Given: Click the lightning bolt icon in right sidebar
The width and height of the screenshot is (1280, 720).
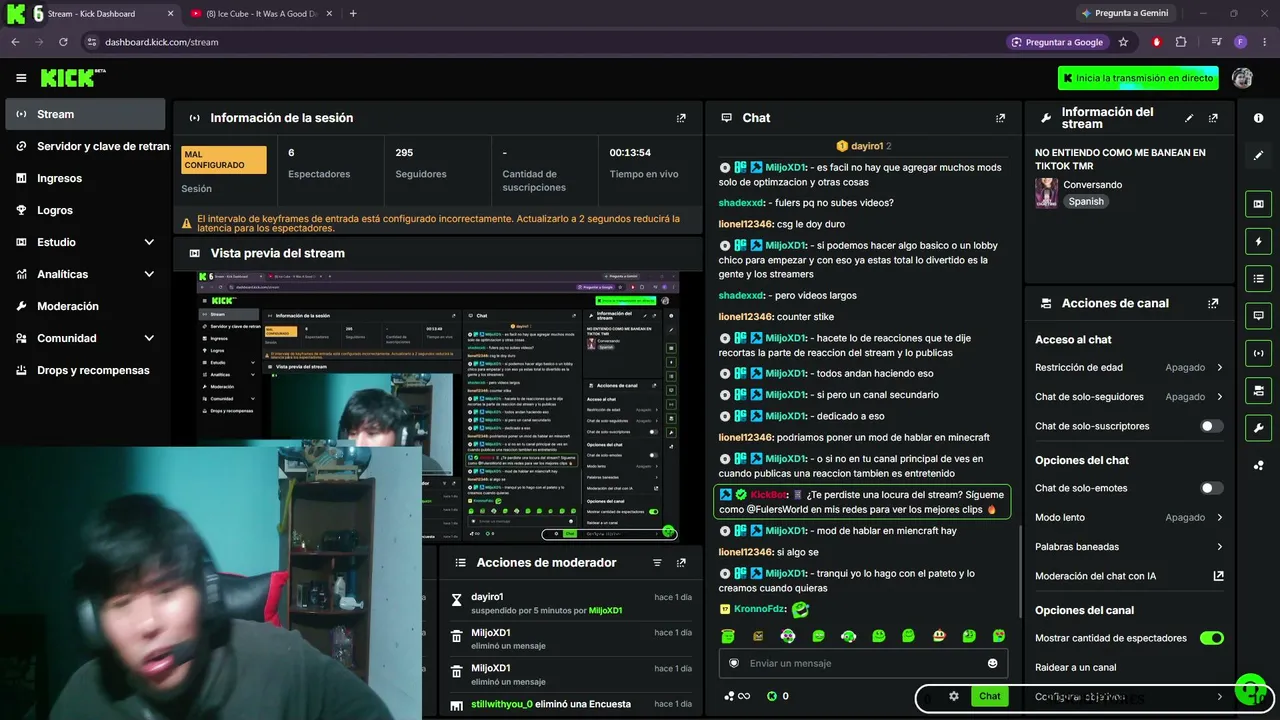Looking at the screenshot, I should (x=1258, y=241).
